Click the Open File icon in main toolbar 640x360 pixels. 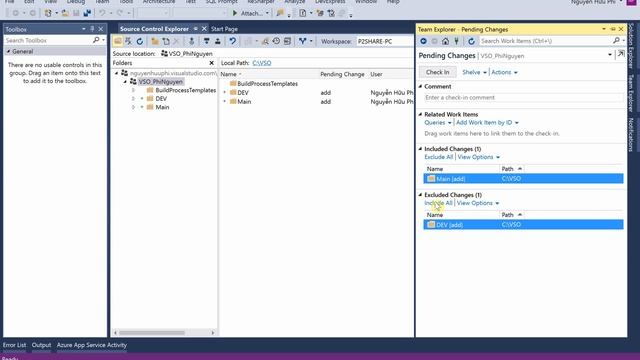click(65, 13)
